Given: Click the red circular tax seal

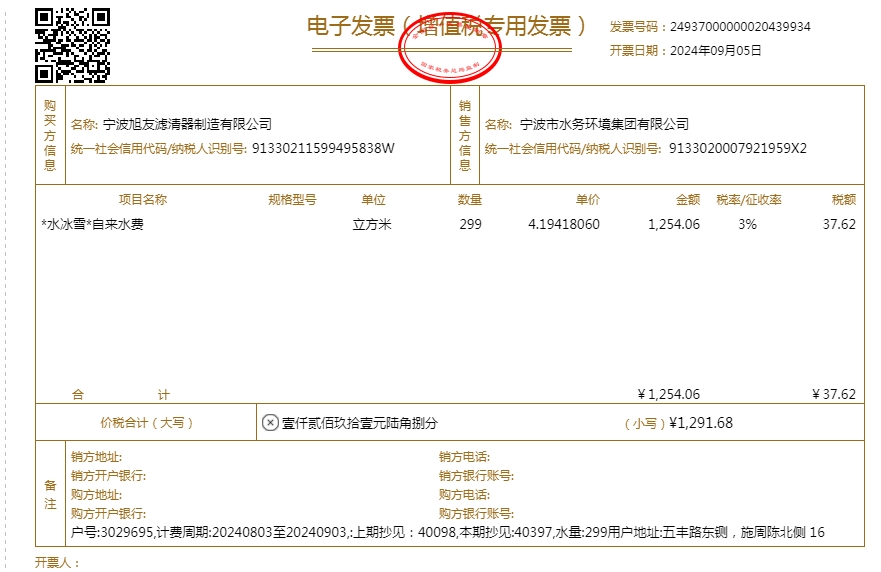Looking at the screenshot, I should 443,46.
